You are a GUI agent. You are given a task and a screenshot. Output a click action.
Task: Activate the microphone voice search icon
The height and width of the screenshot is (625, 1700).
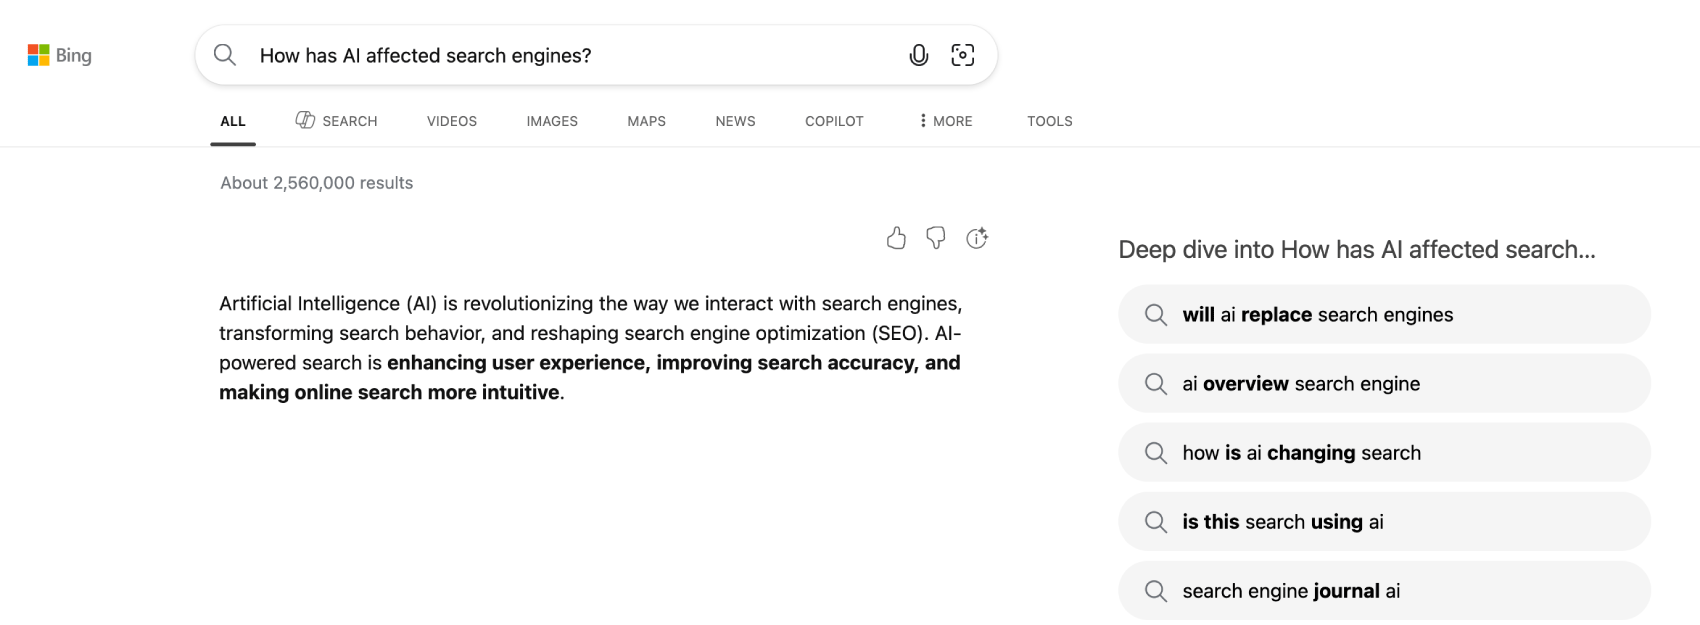coord(918,55)
